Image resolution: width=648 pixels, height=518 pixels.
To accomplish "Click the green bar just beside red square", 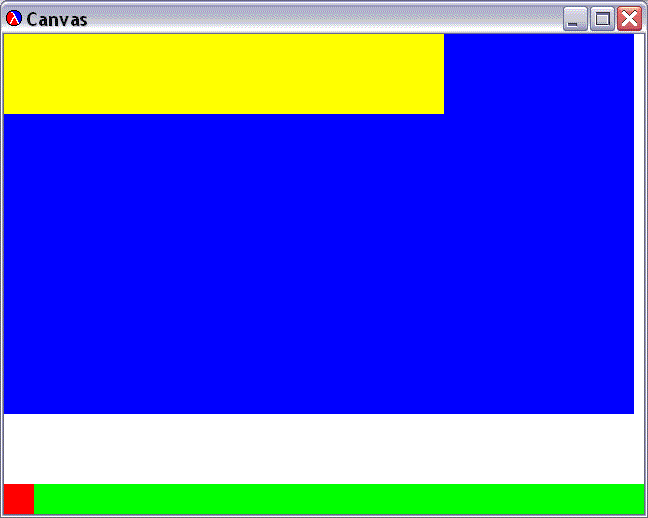I will (x=42, y=499).
